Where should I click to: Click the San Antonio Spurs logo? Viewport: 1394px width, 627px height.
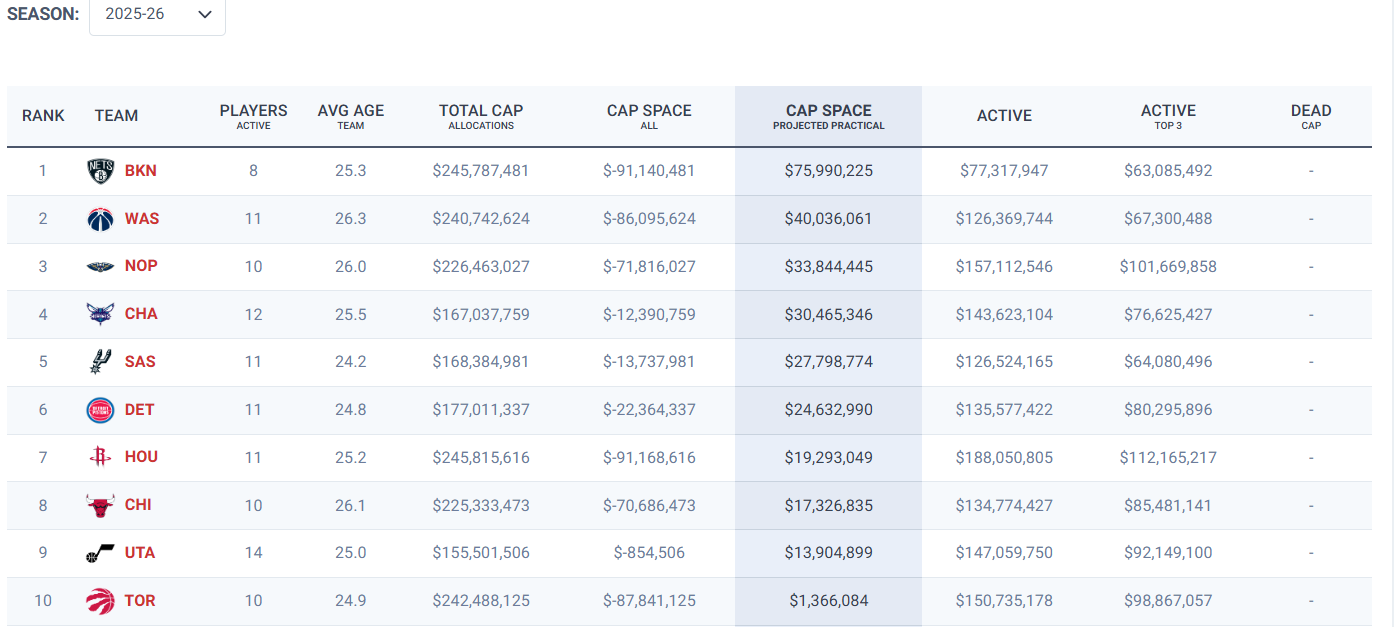tap(101, 362)
